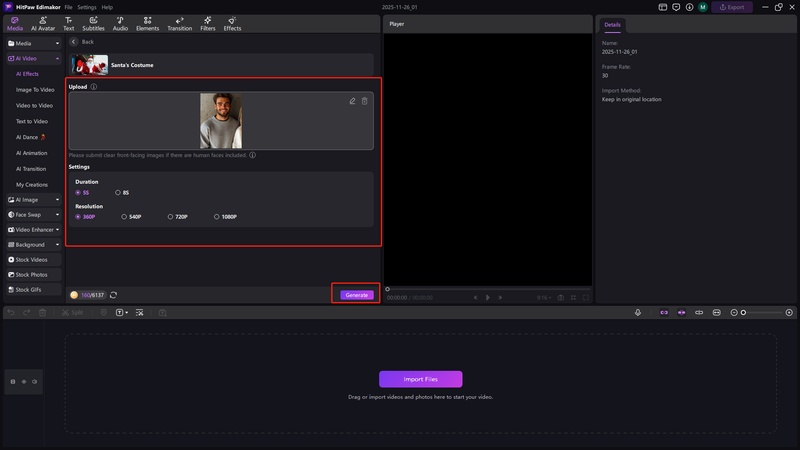Screen dimensions: 800x450
Task: Click the credits coin icon
Action: point(74,295)
